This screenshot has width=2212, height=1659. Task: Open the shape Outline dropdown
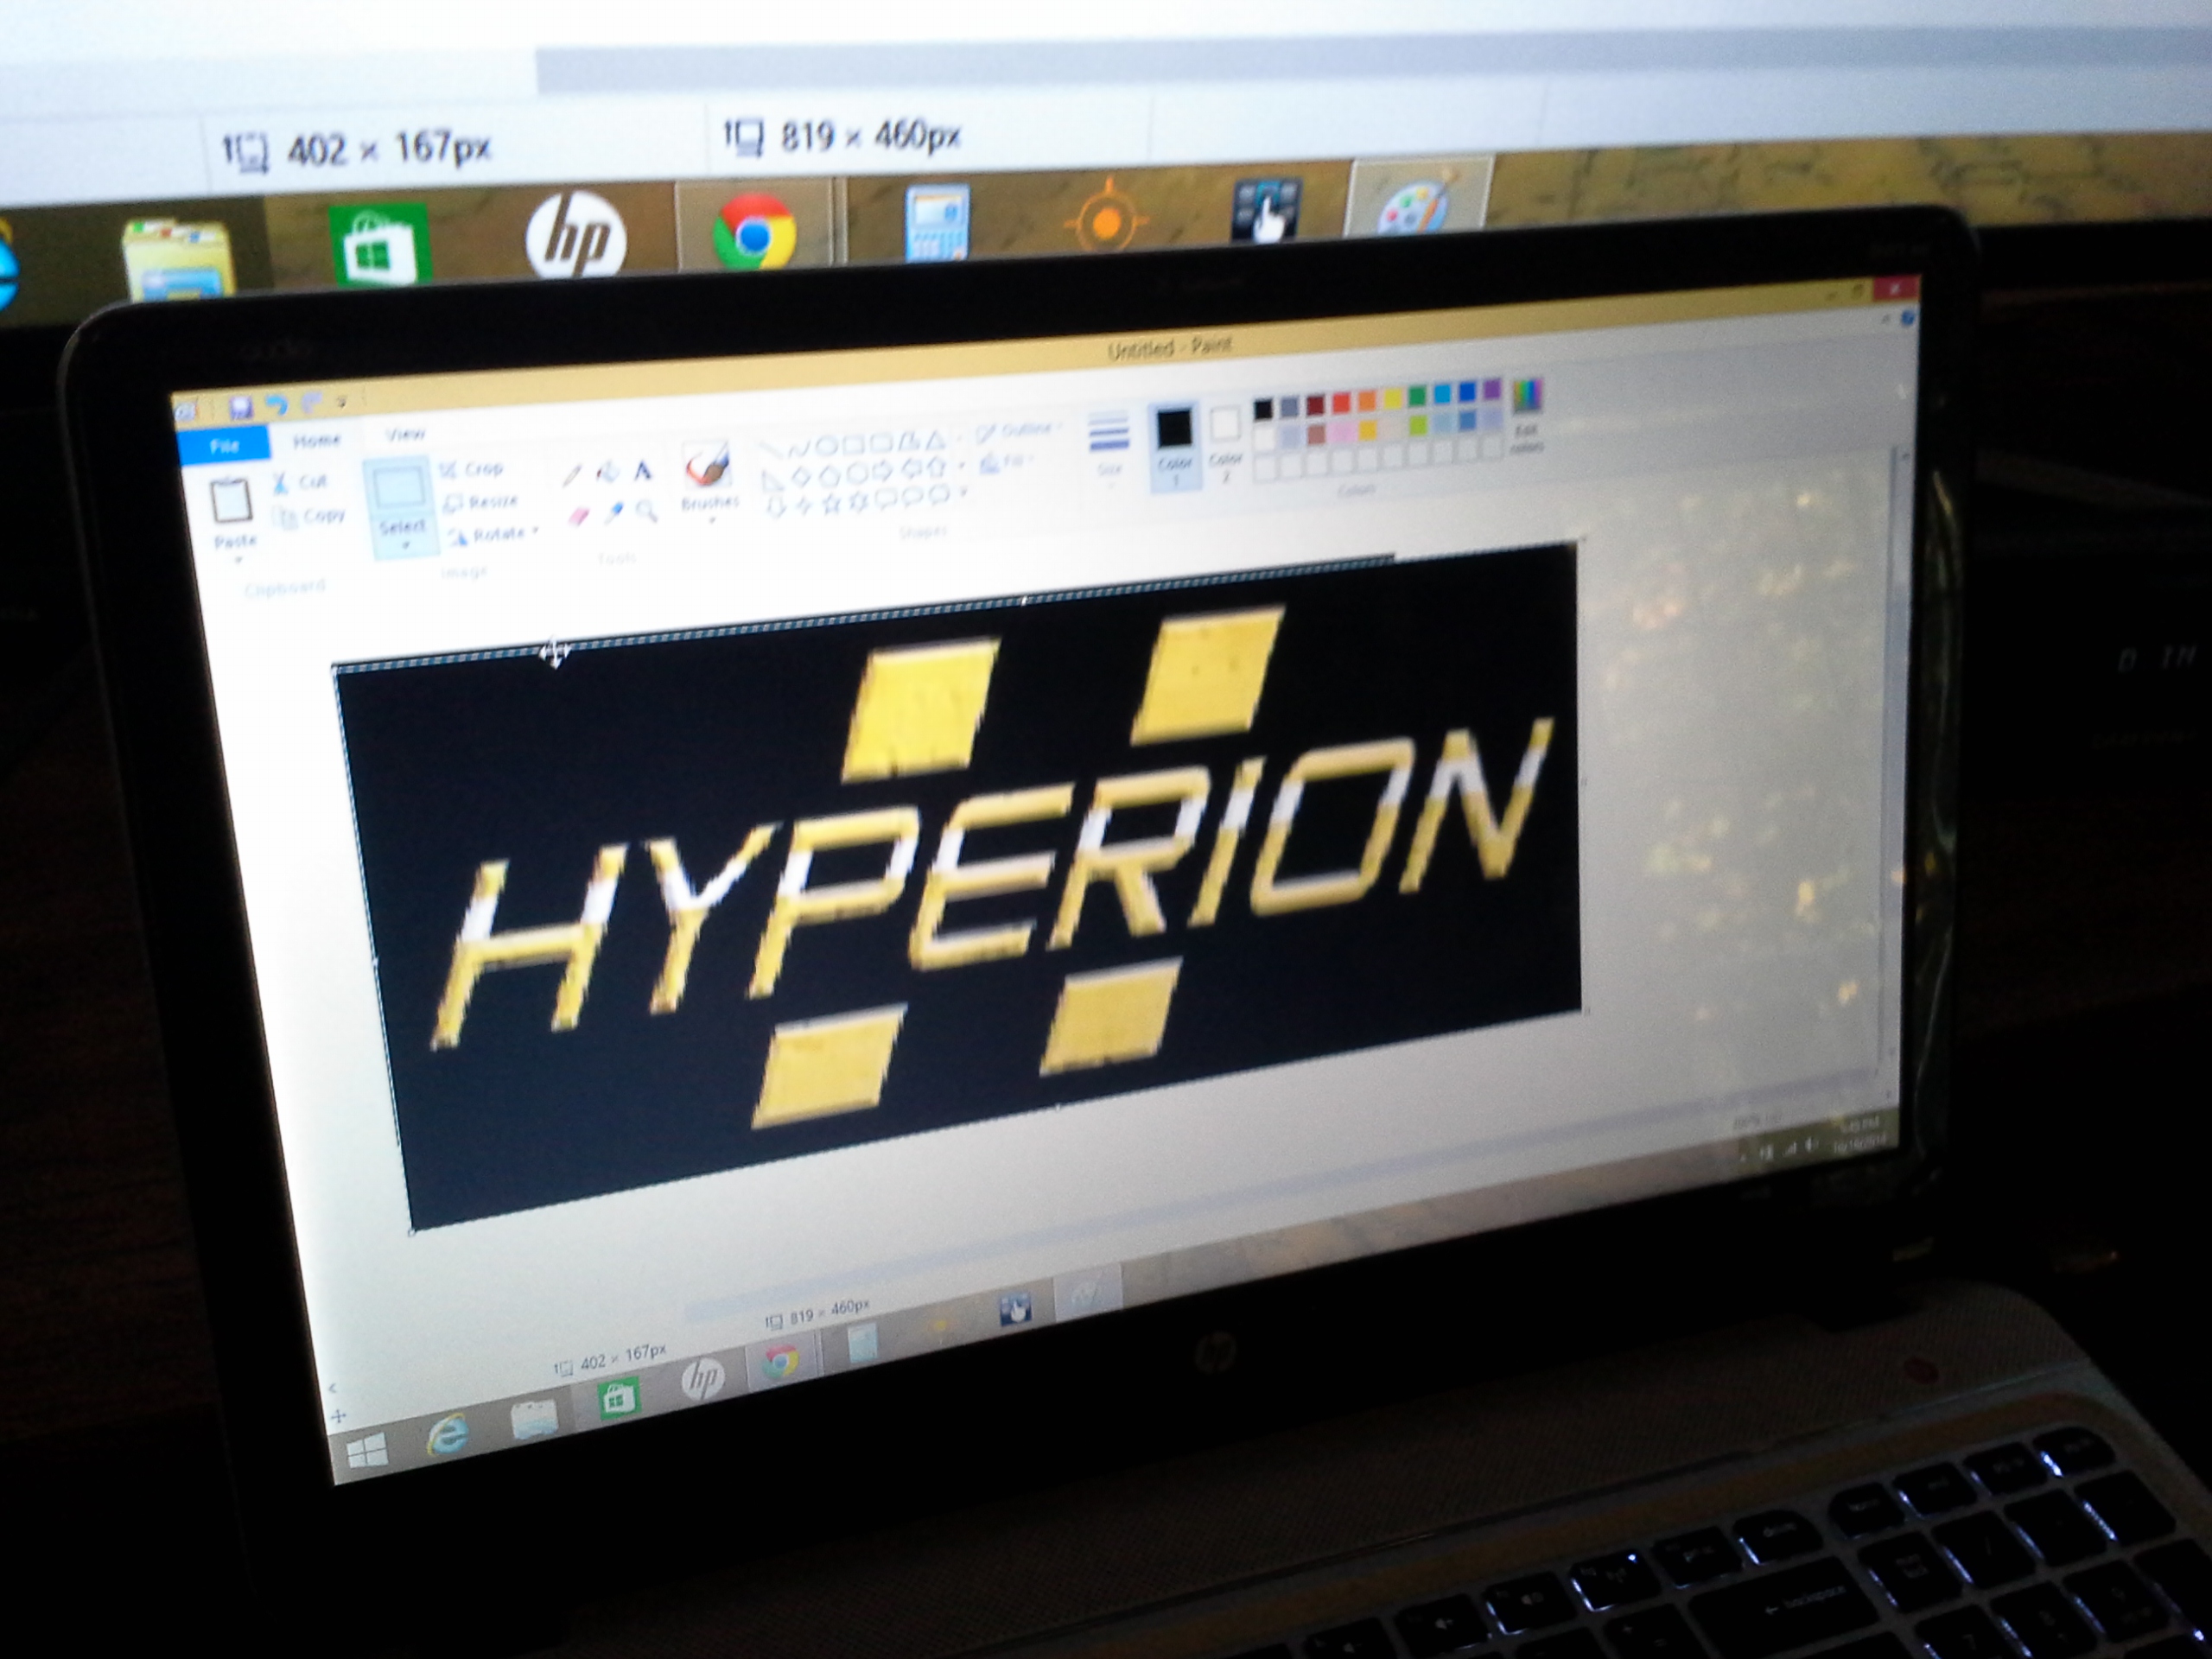(1018, 430)
